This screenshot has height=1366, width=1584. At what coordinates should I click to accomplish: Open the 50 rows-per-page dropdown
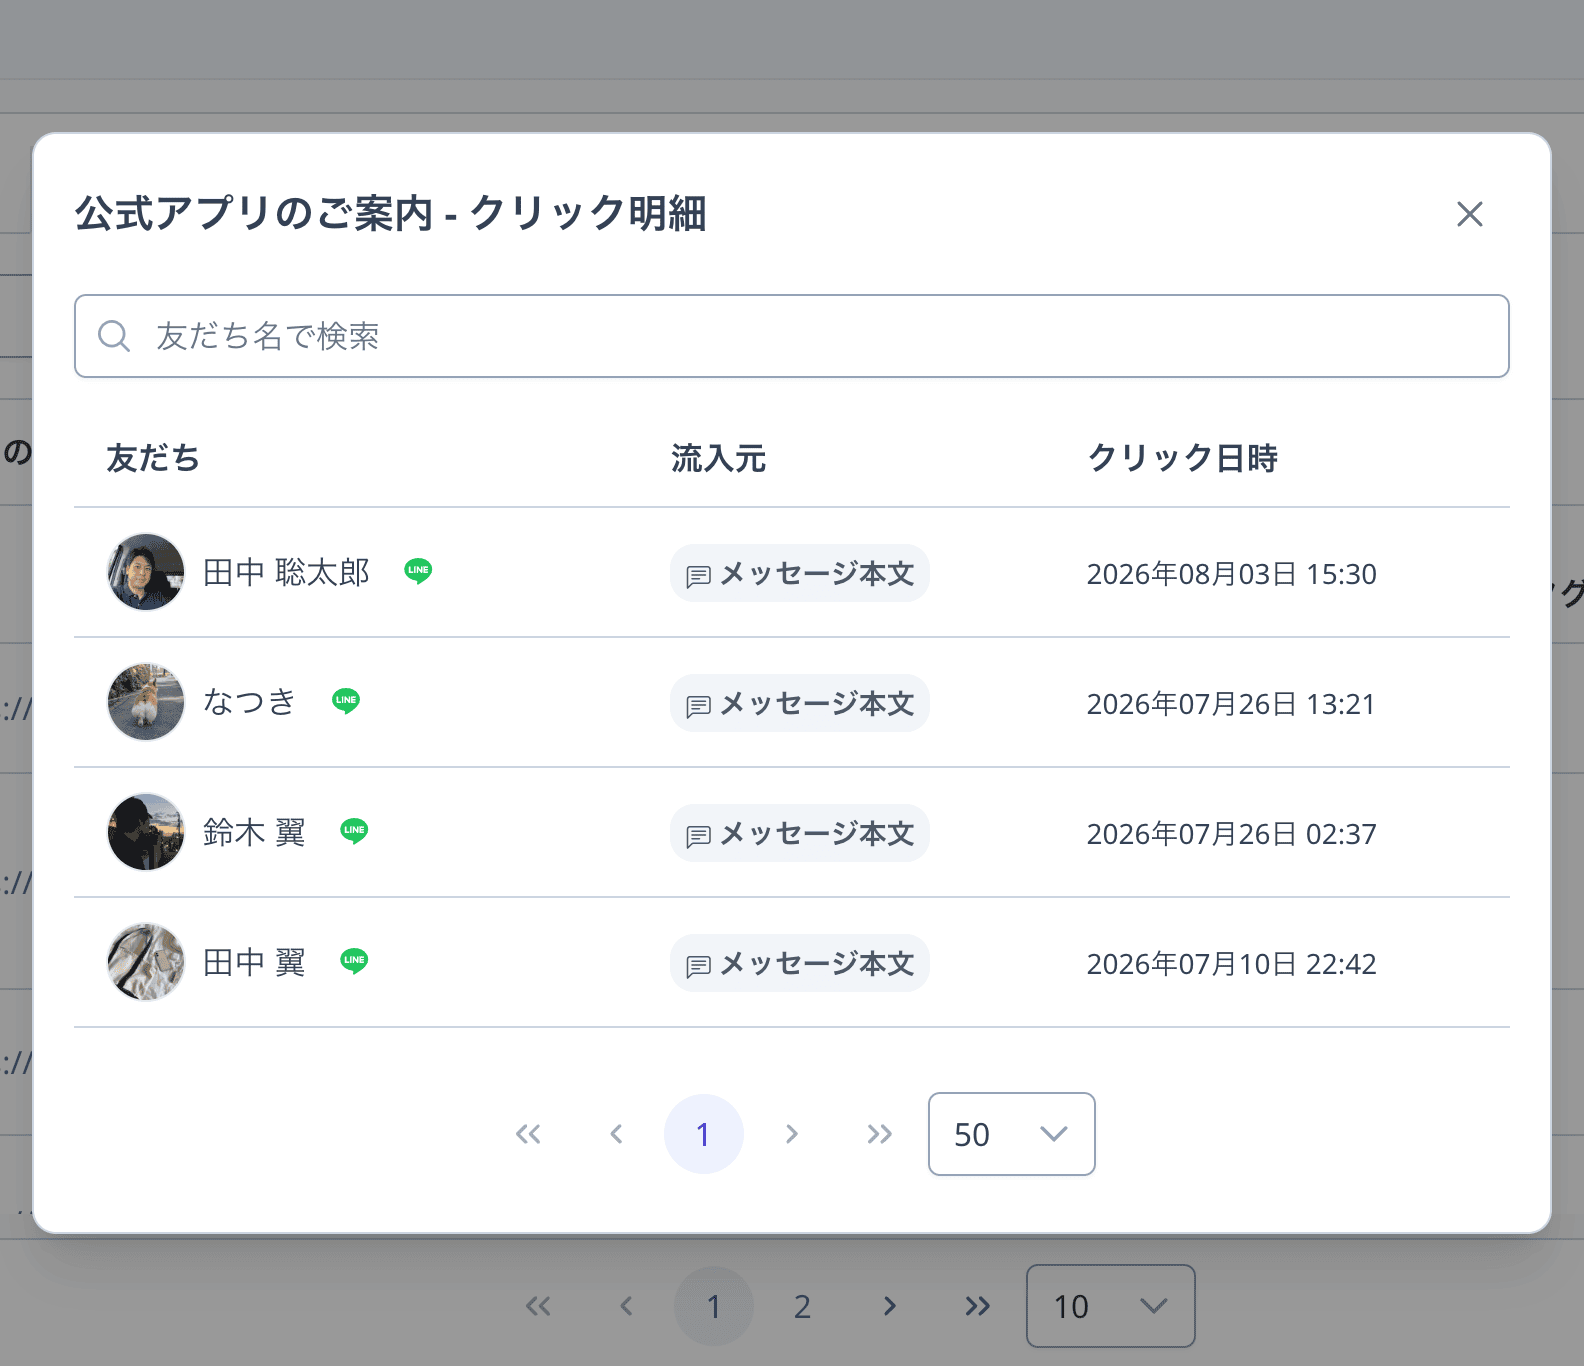pos(1012,1134)
